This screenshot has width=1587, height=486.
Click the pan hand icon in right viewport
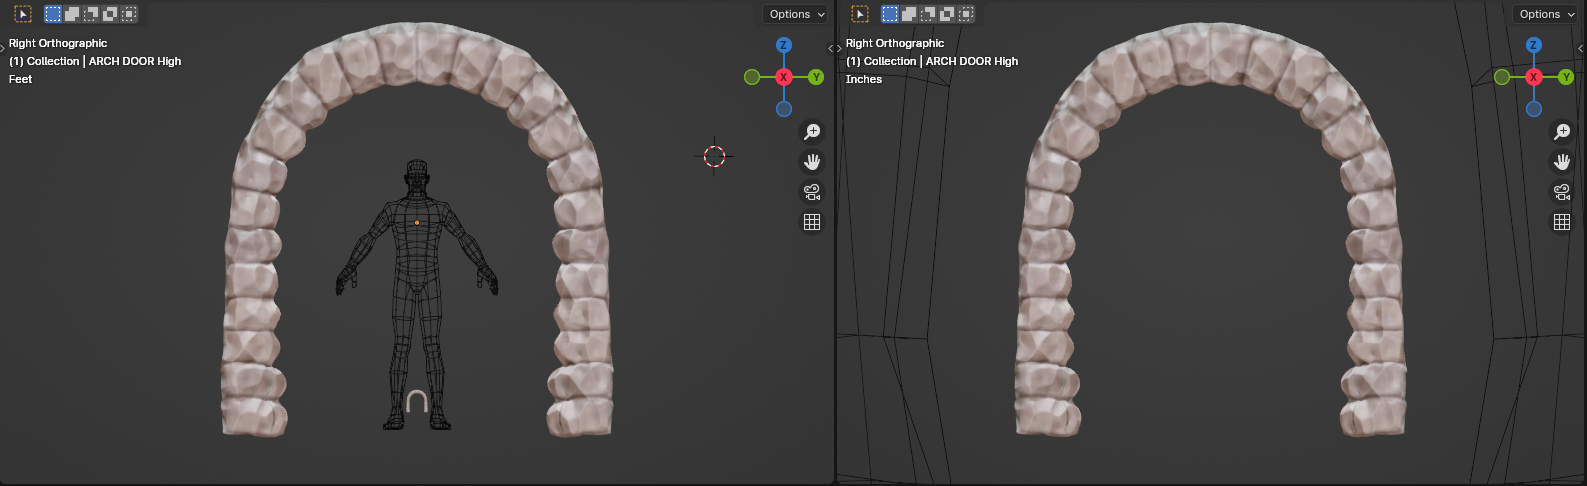1562,162
